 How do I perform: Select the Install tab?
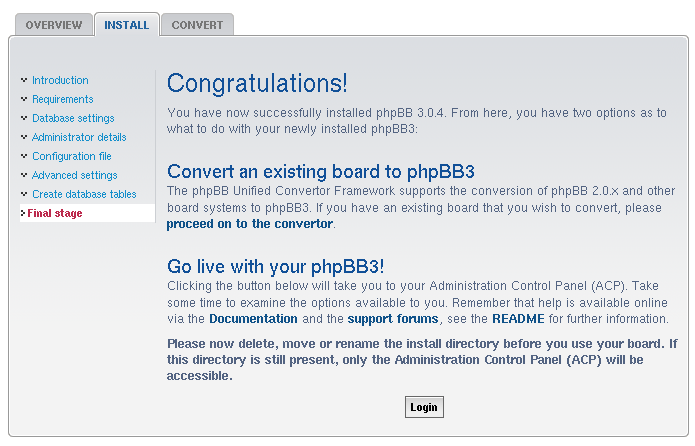point(127,25)
